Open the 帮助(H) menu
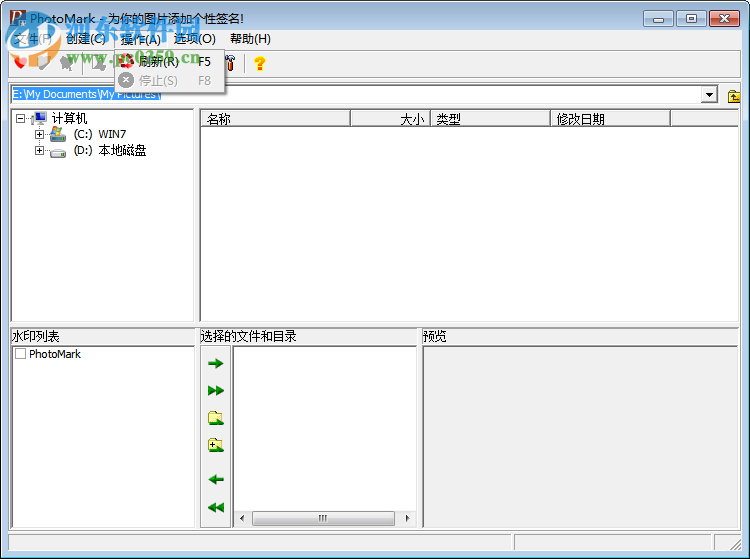Image resolution: width=750 pixels, height=559 pixels. click(250, 39)
